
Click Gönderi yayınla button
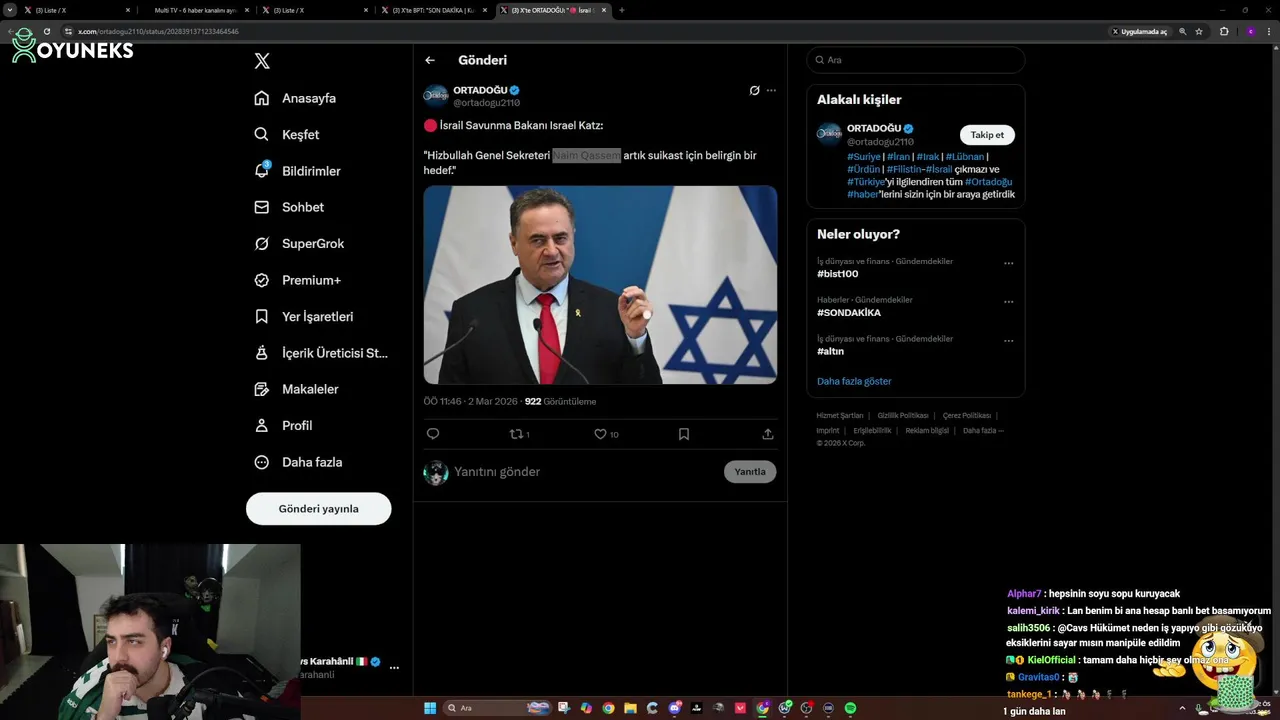pos(318,508)
